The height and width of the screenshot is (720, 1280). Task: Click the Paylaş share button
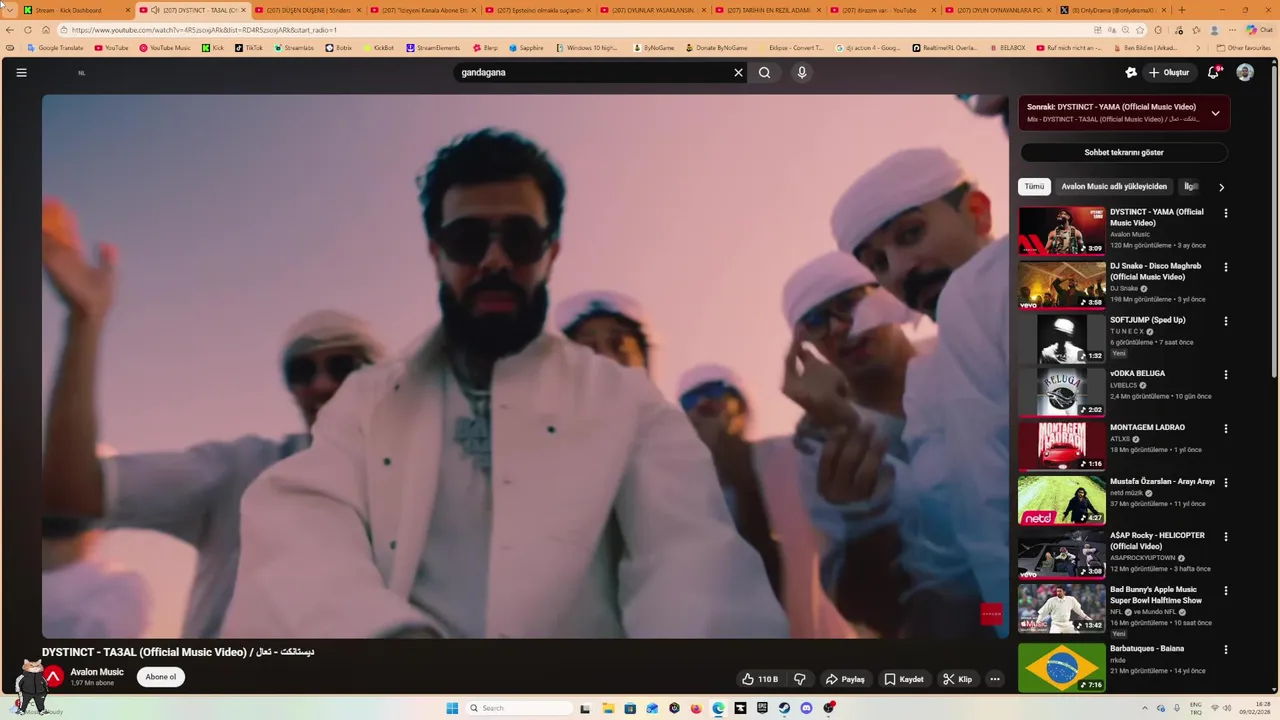845,679
